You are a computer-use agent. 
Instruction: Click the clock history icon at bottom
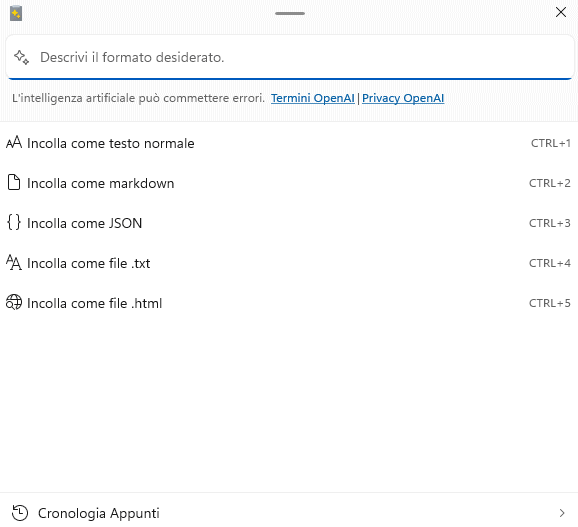[x=20, y=513]
